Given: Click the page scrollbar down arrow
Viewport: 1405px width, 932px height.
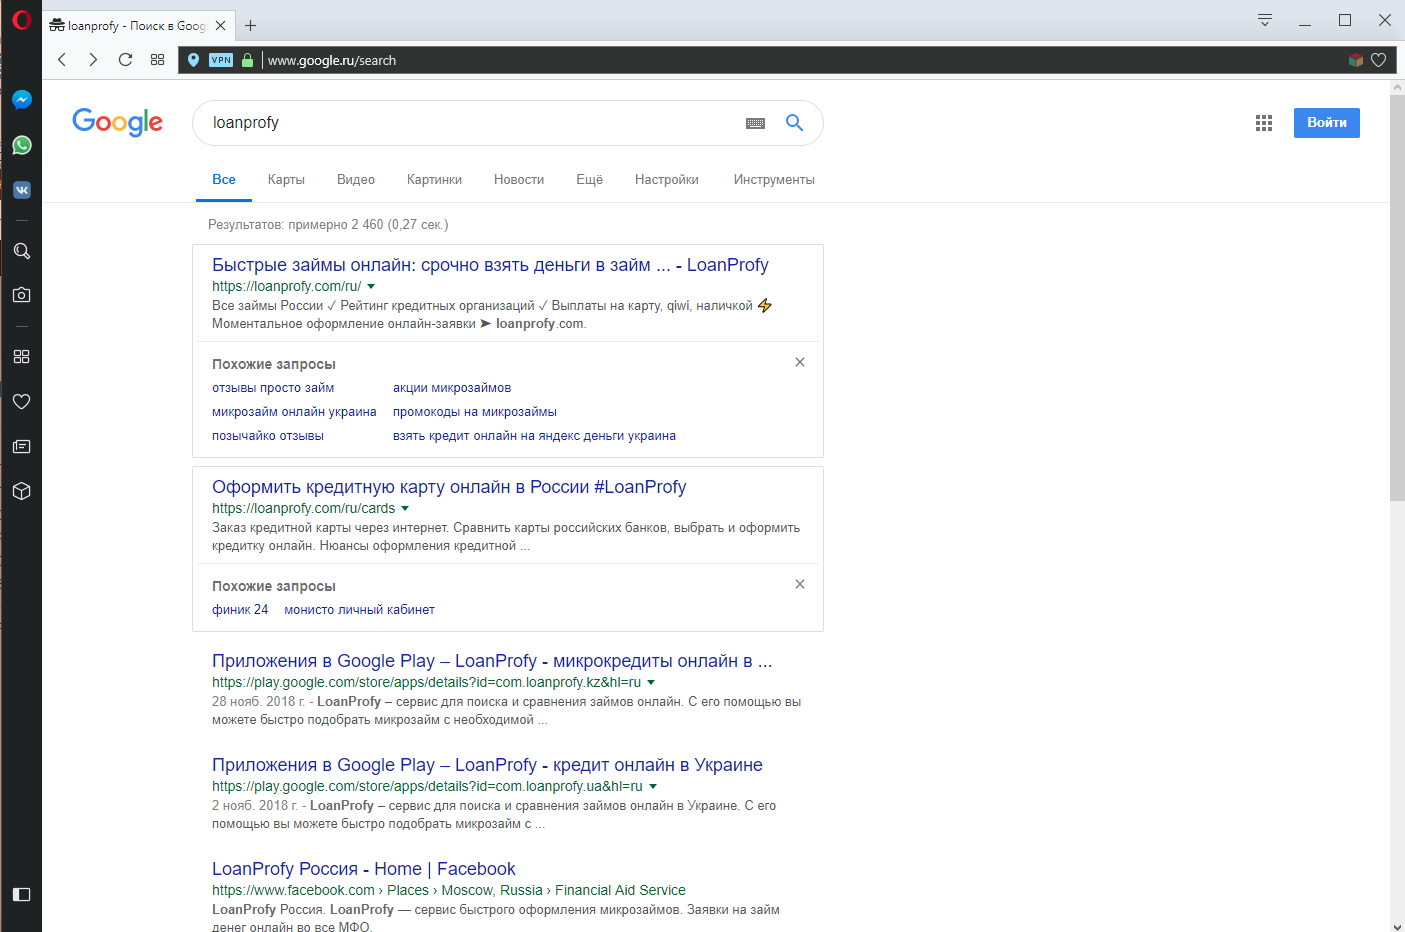Looking at the screenshot, I should point(1397,926).
